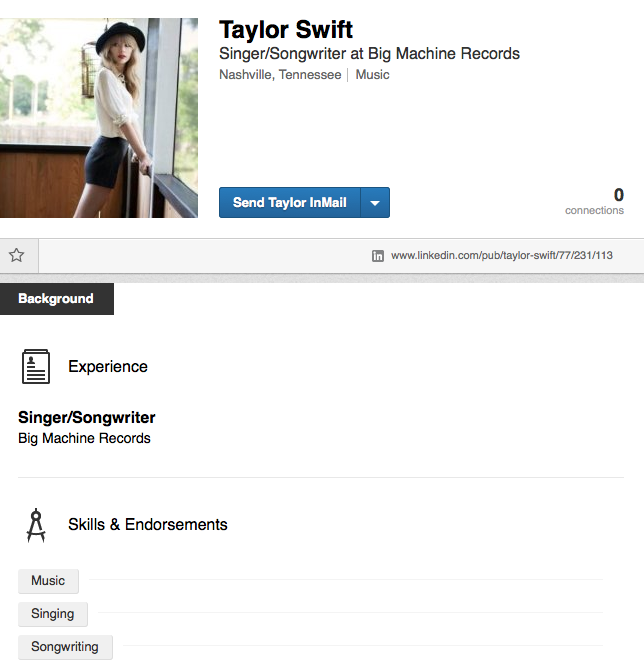Image resolution: width=644 pixels, height=666 pixels.
Task: Open the dropdown arrow beside Send InMail
Action: [x=375, y=203]
